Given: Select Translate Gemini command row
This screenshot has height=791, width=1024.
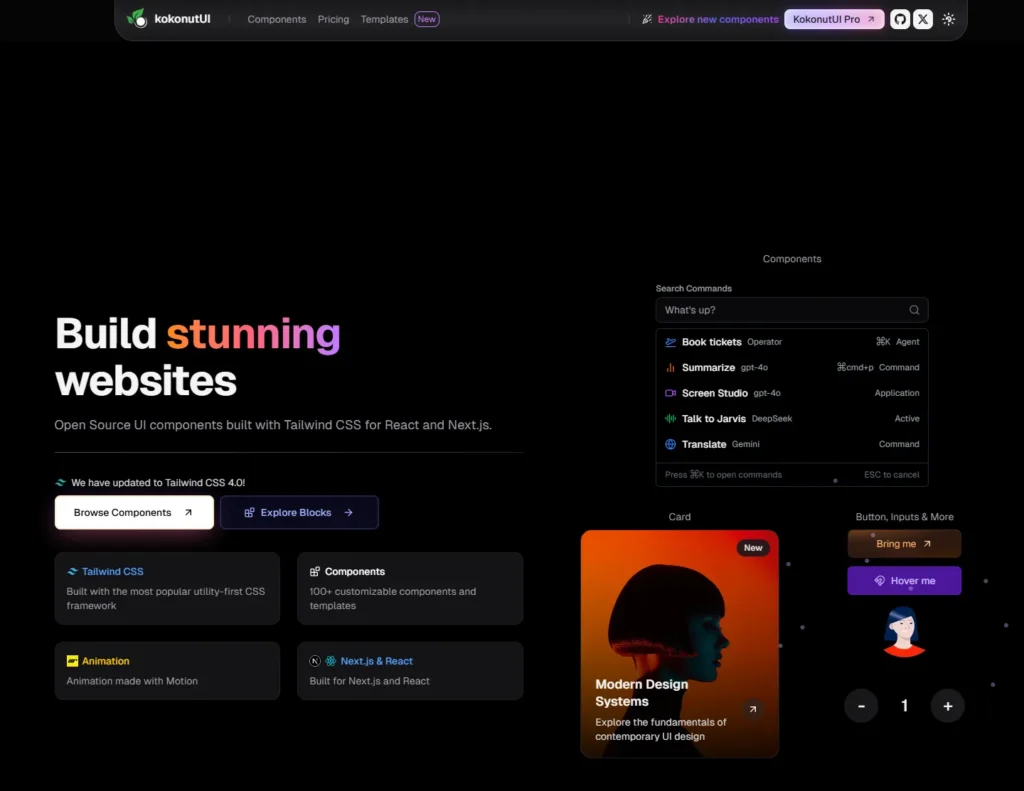Looking at the screenshot, I should [792, 444].
